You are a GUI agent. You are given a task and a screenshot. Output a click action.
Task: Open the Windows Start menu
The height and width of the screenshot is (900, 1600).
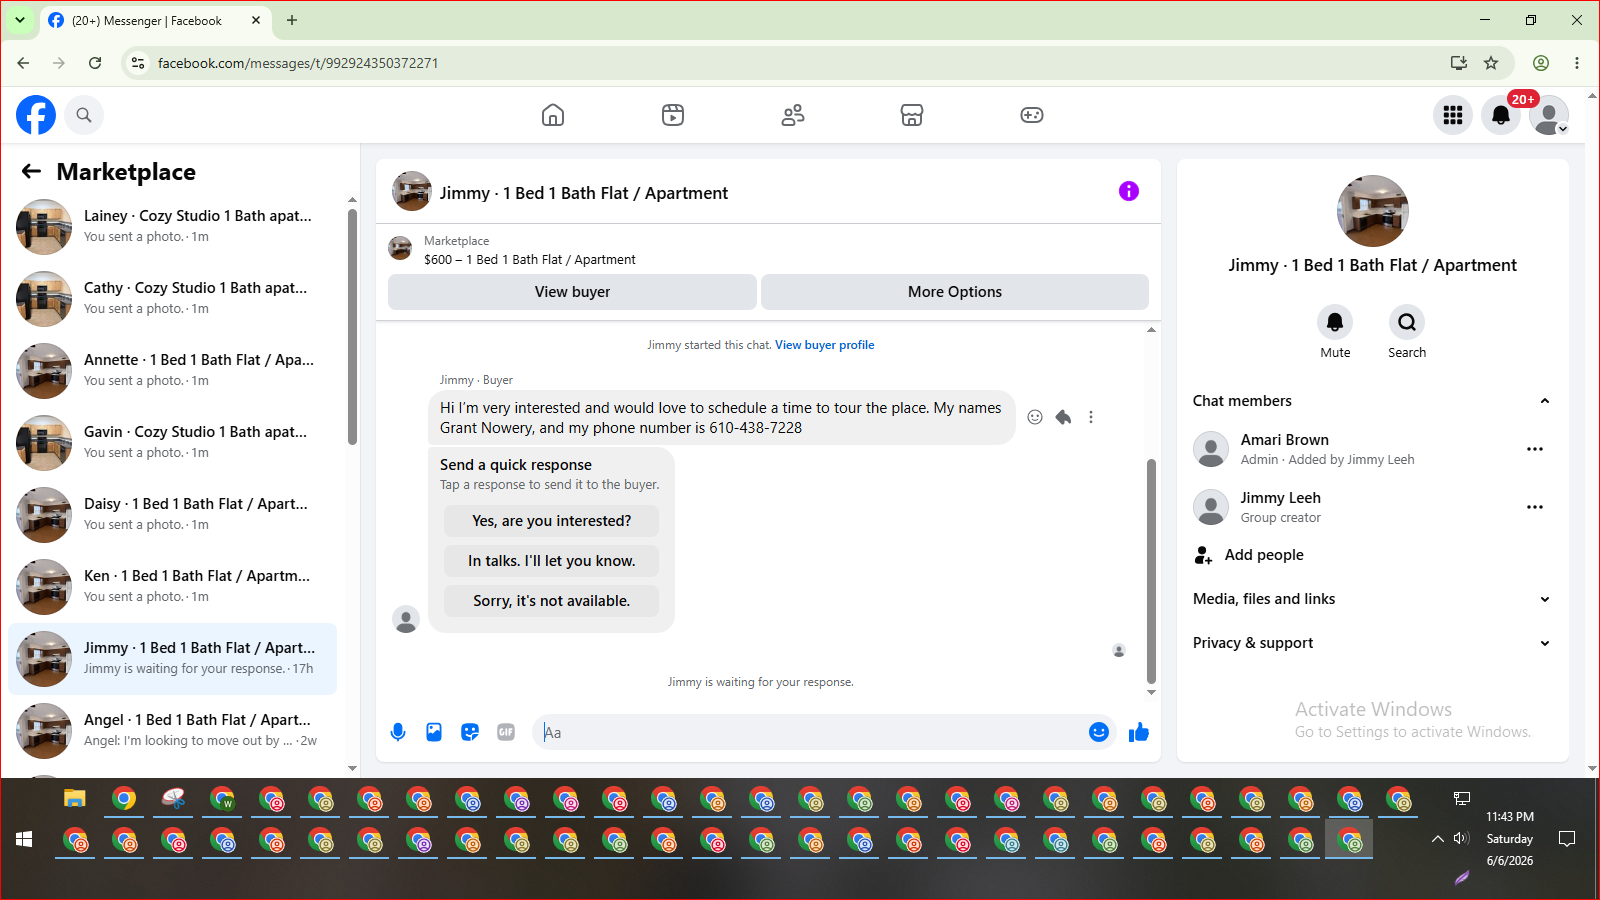click(24, 839)
